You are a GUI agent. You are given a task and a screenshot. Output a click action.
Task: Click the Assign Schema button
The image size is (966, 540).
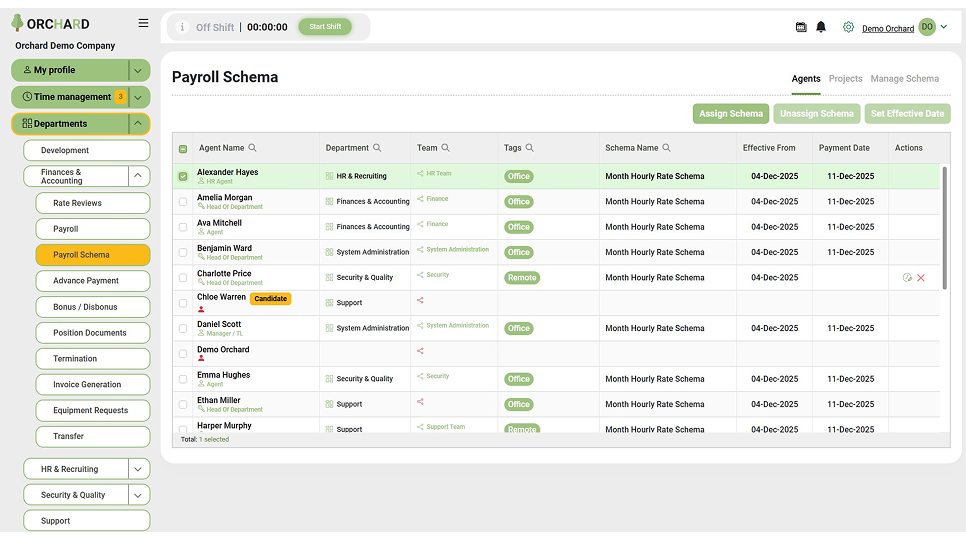731,113
